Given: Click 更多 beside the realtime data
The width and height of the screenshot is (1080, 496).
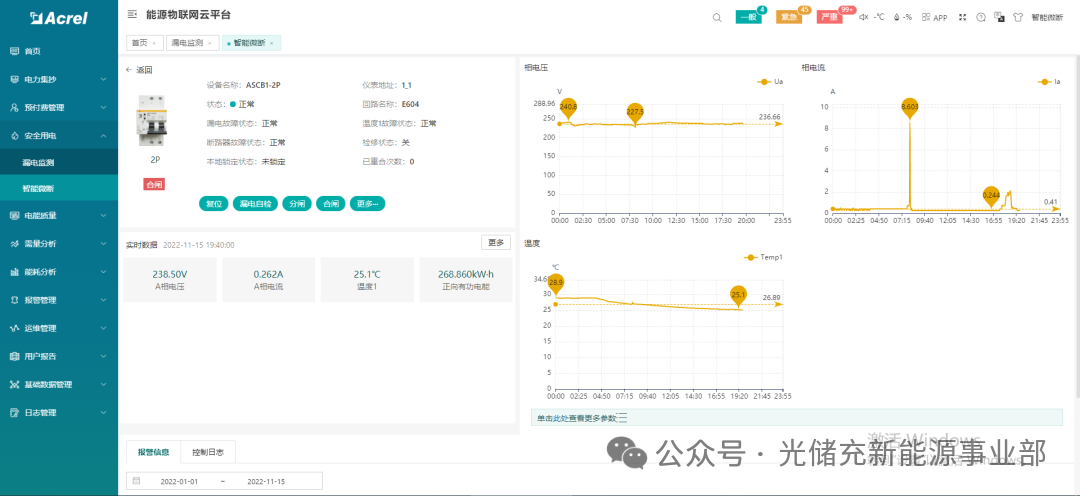Looking at the screenshot, I should [x=496, y=242].
